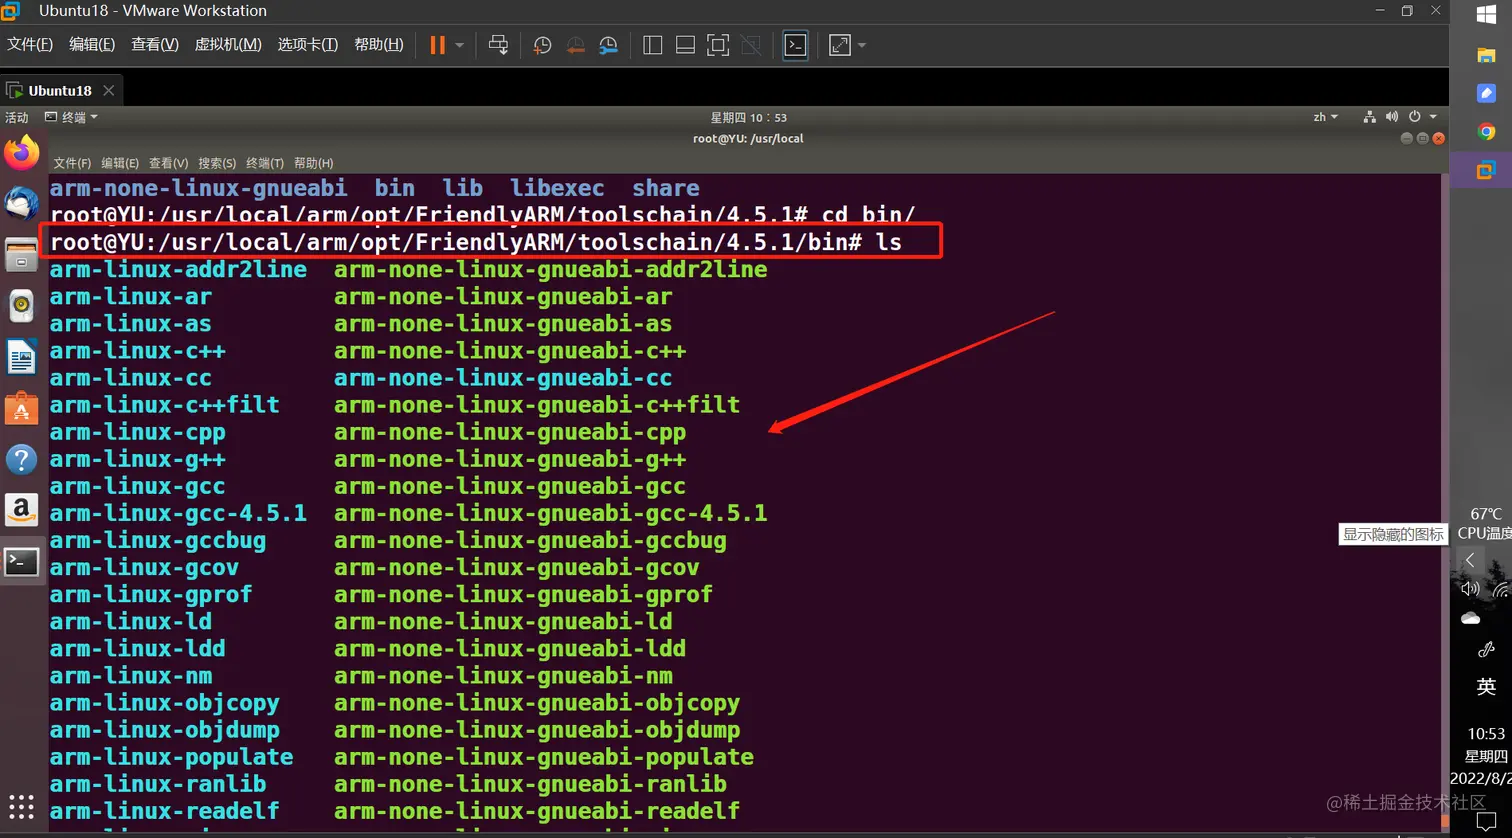Click the Unity mode toolbar icon

[x=751, y=45]
